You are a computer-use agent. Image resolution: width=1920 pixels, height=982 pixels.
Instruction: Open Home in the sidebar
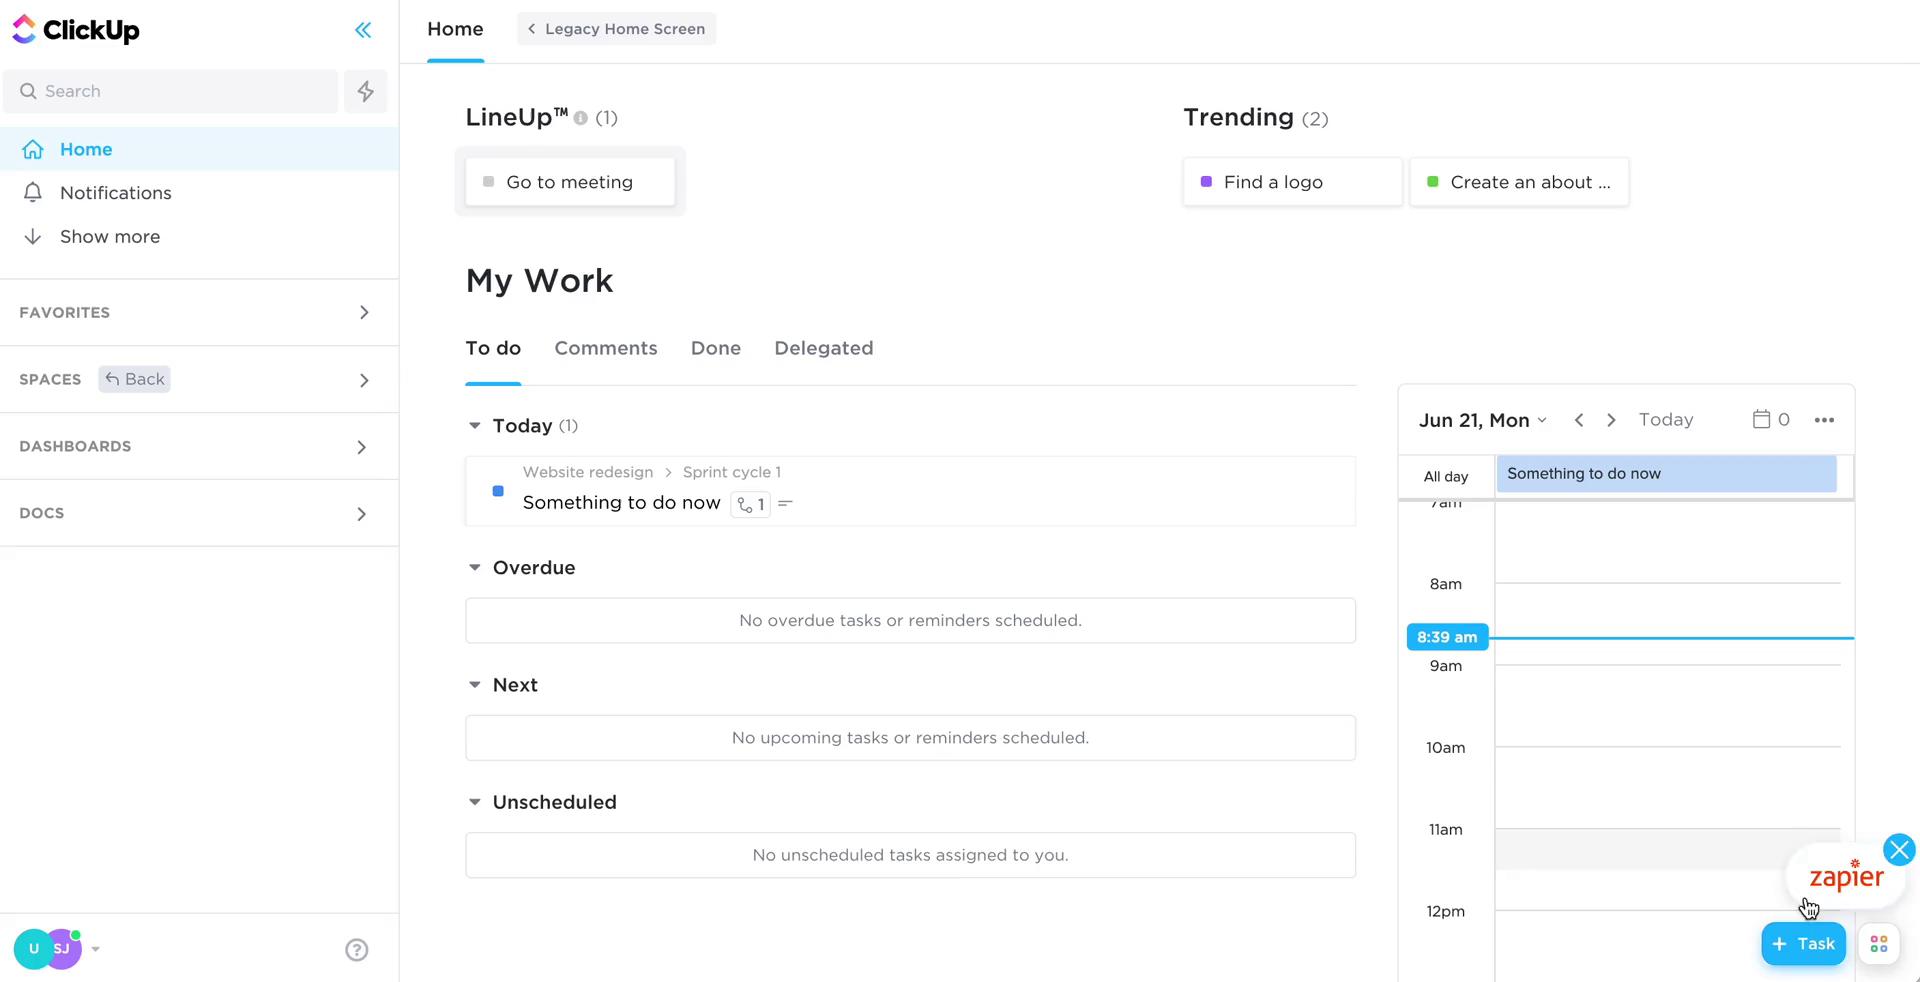[x=199, y=149]
